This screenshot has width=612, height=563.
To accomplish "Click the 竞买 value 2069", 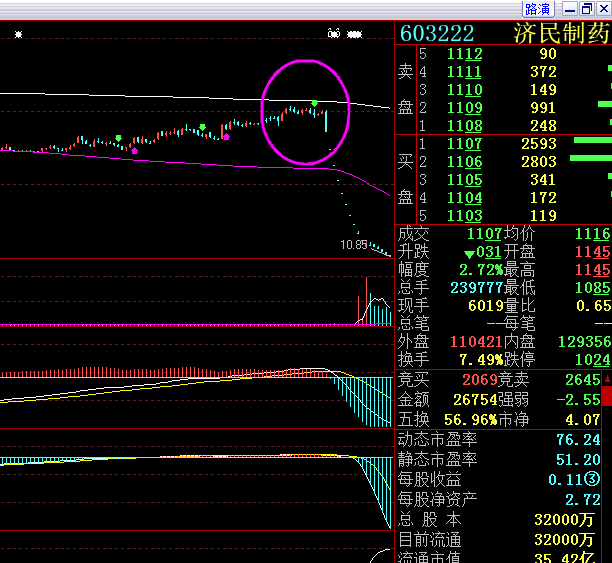I will (x=479, y=379).
